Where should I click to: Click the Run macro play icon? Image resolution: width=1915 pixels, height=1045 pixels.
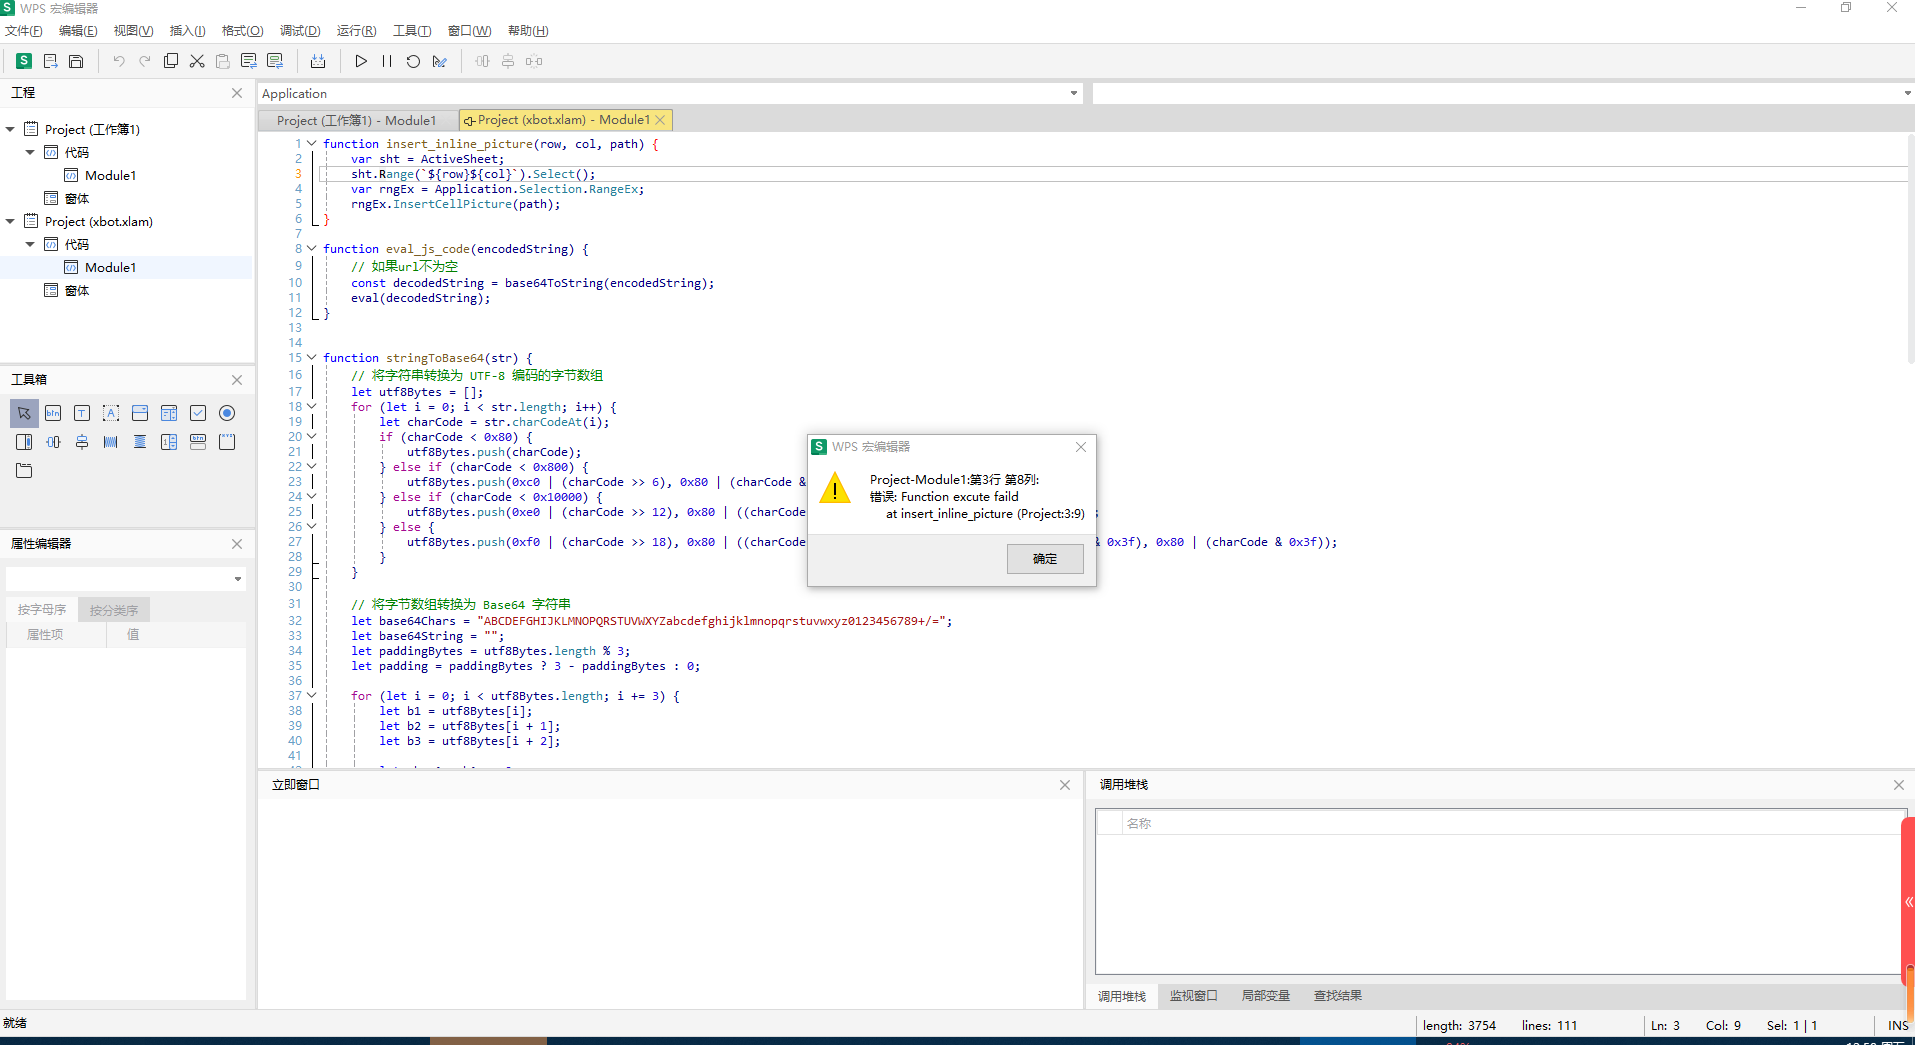(361, 61)
